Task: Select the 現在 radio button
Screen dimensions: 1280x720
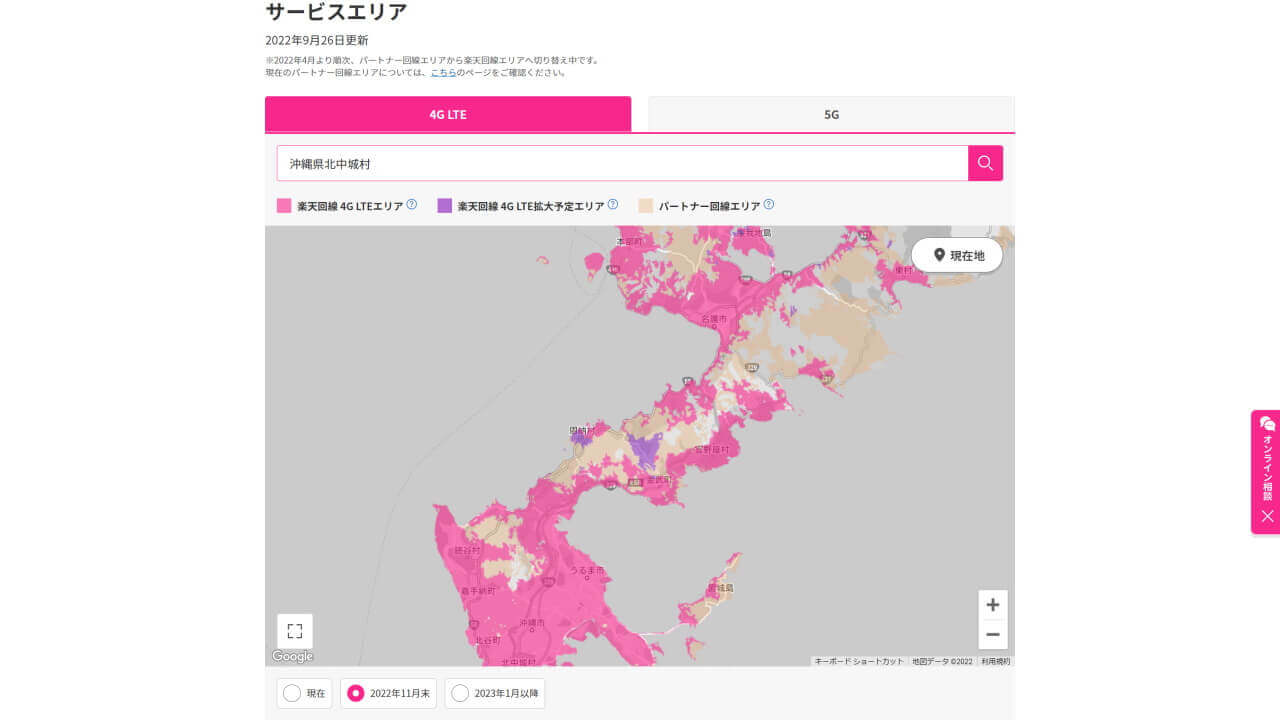Action: pos(291,693)
